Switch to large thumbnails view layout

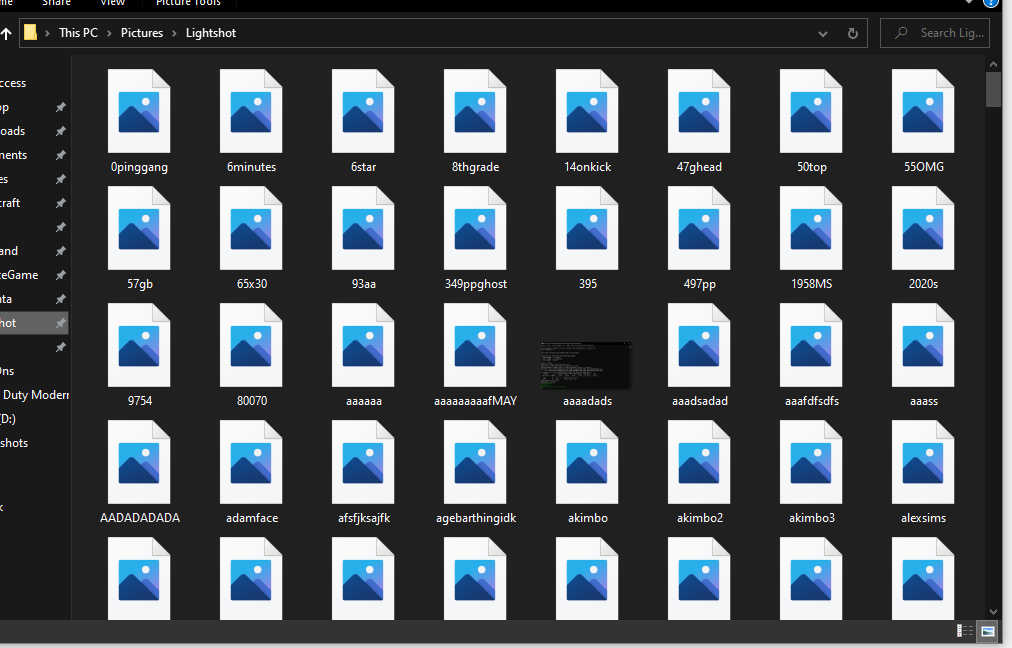click(x=988, y=631)
